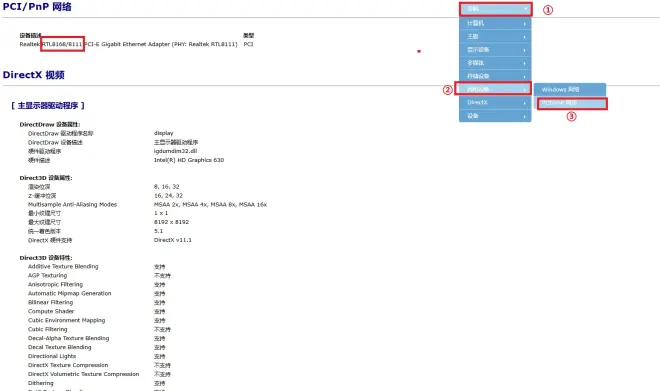Select the MSAA 2x, 4x, 8x, 16x value
660x391 pixels.
[x=210, y=205]
